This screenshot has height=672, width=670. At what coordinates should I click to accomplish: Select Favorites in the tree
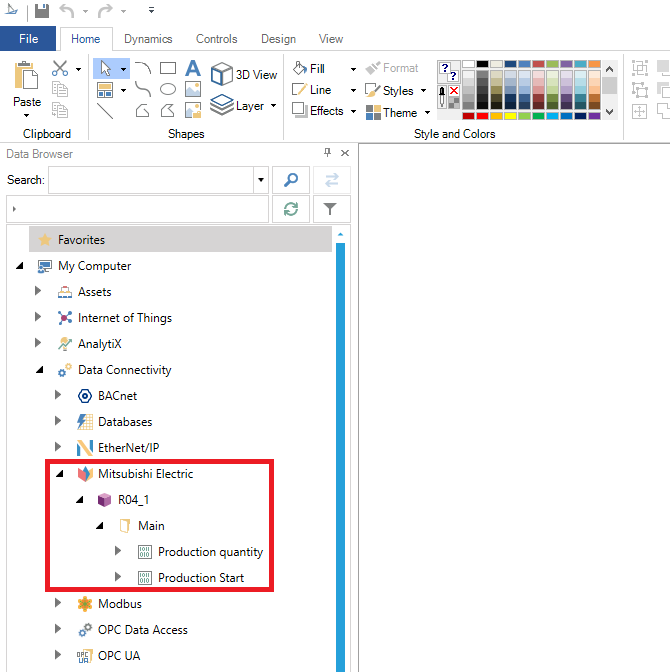(x=180, y=240)
